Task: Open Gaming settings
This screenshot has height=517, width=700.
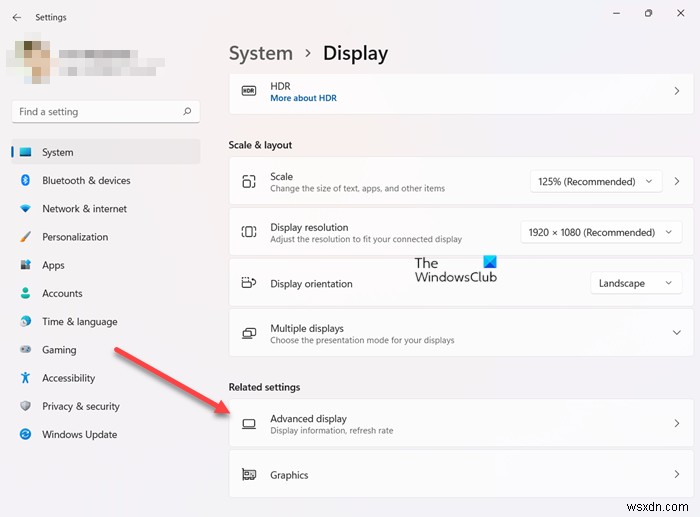Action: (x=106, y=349)
